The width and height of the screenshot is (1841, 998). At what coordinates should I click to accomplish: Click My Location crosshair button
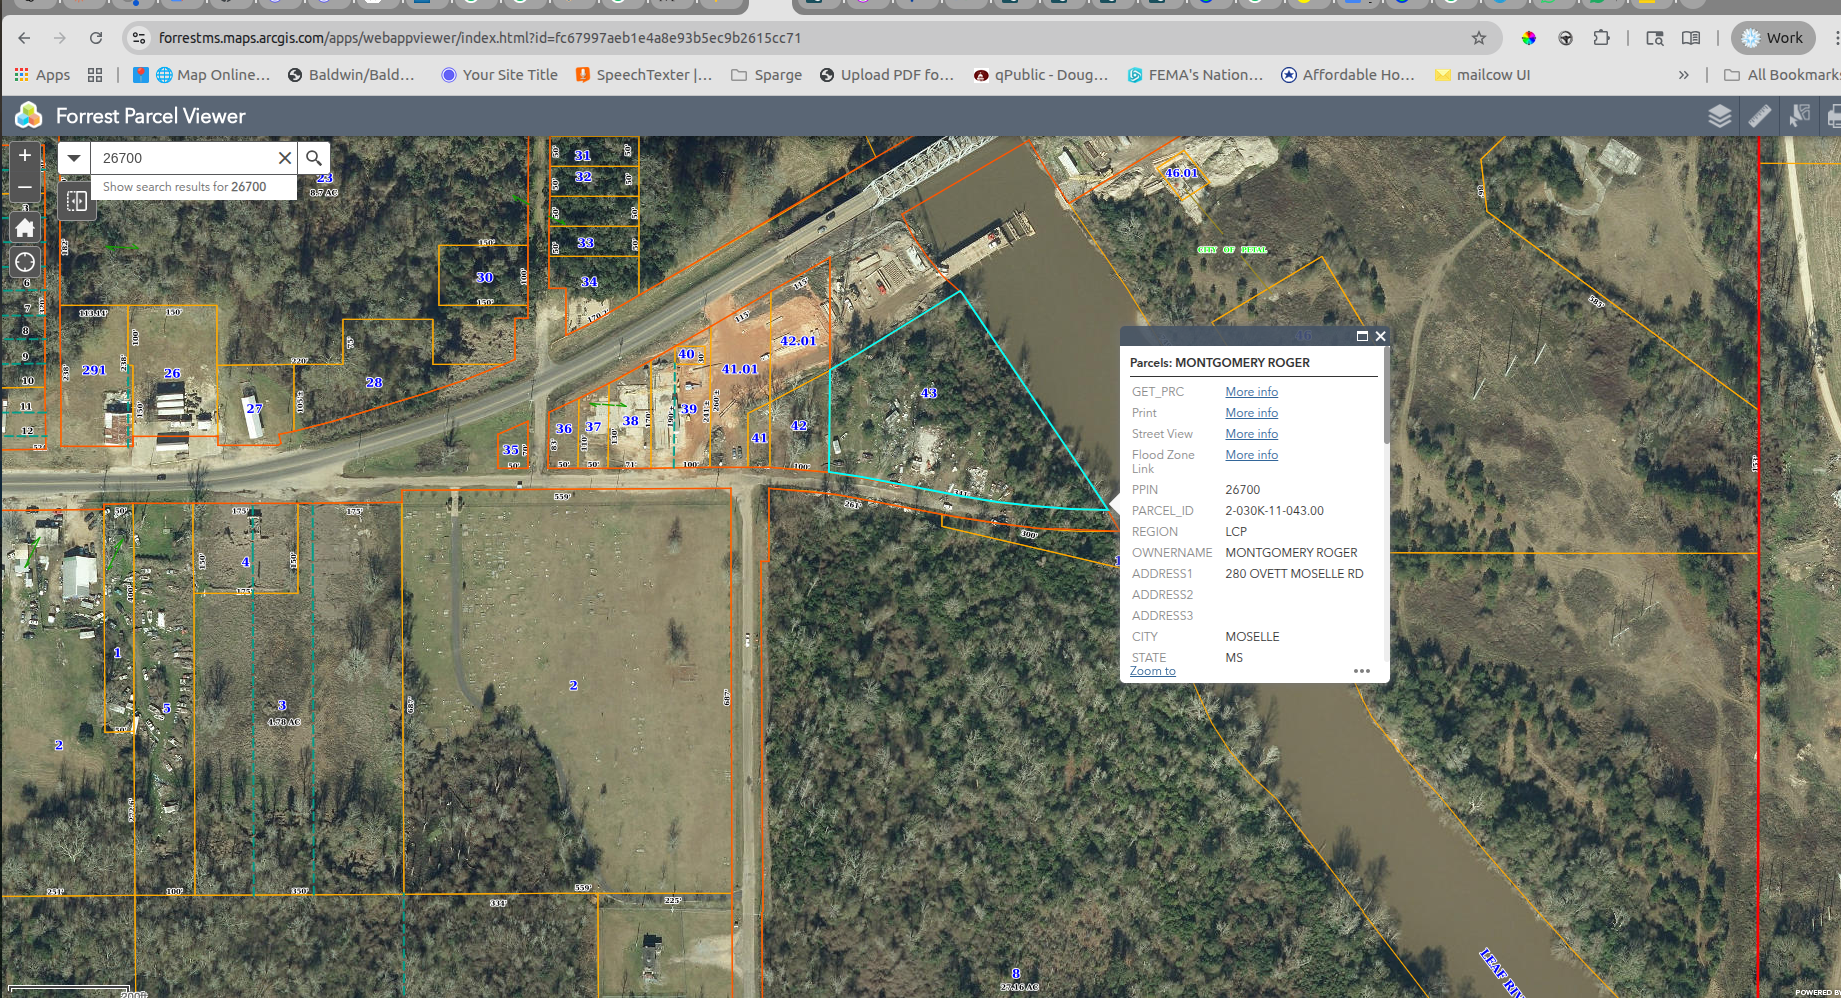24,262
